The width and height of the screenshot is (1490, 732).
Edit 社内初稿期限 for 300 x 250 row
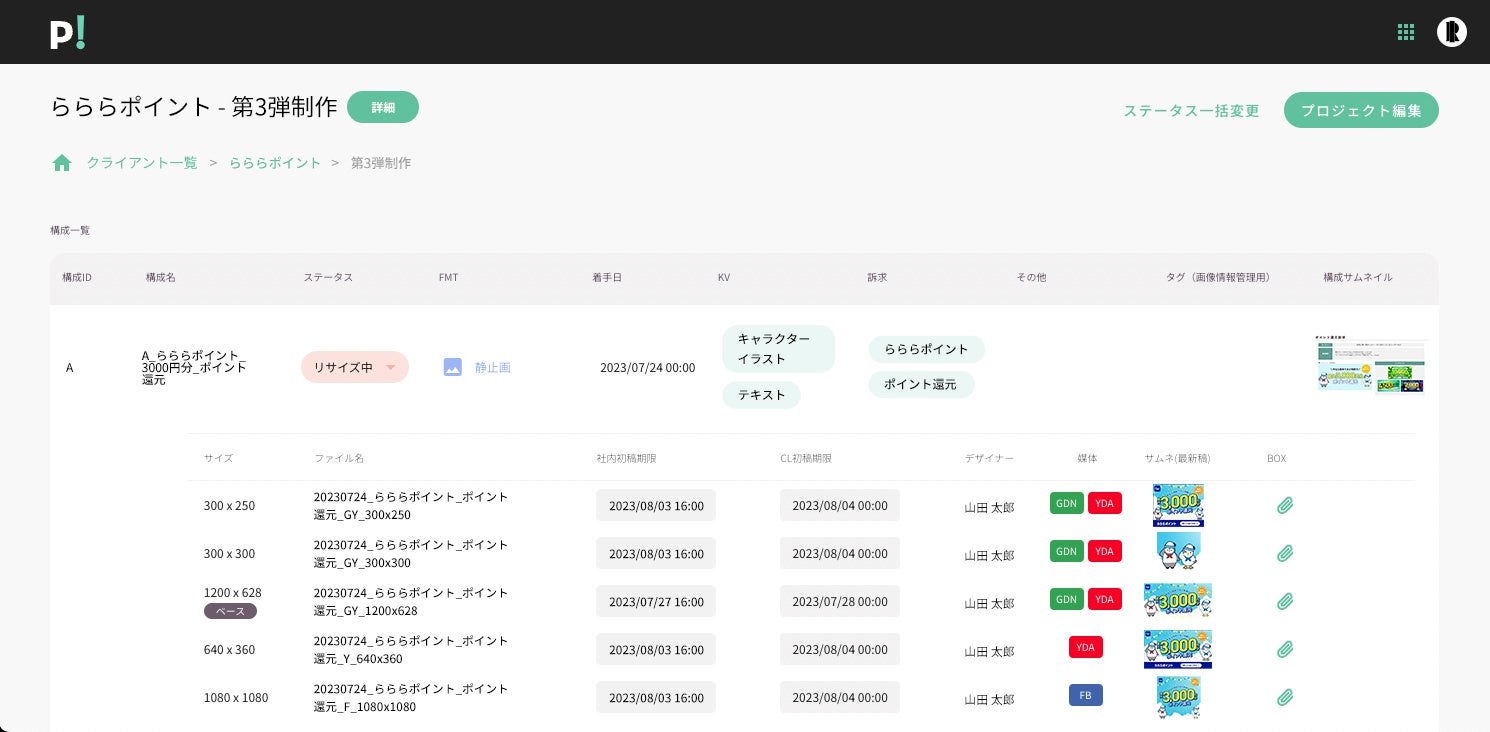656,505
